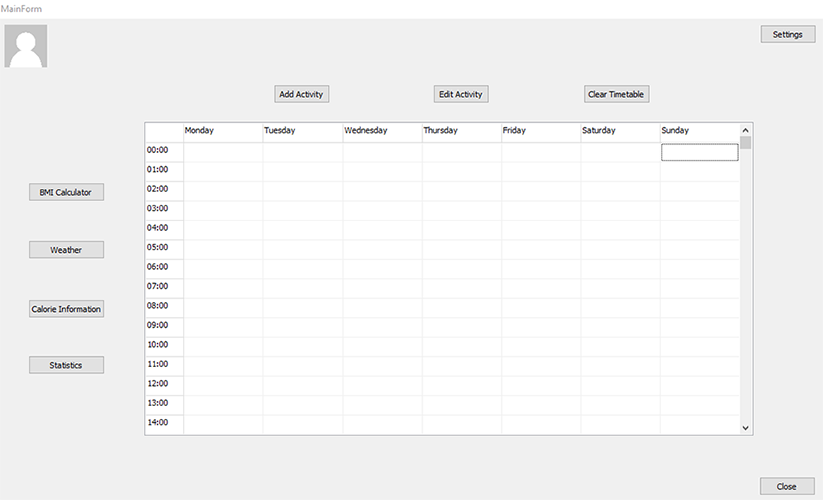Image resolution: width=823 pixels, height=500 pixels.
Task: Select the Friday 09:00 timetable cell
Action: point(541,327)
